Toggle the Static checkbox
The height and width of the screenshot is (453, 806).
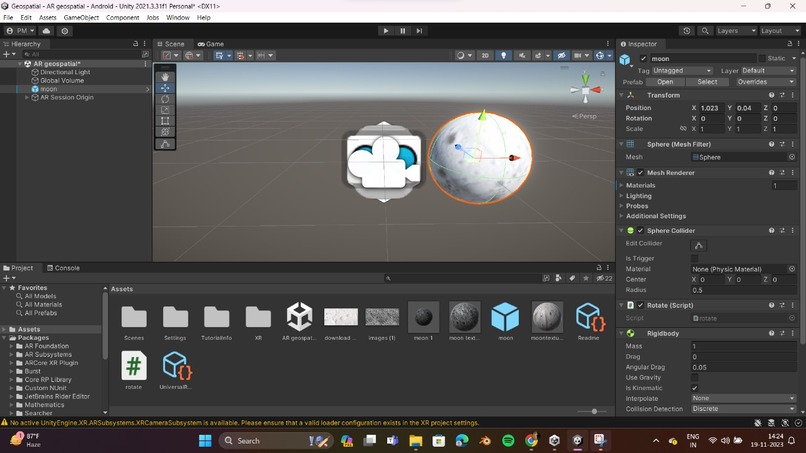pos(762,59)
